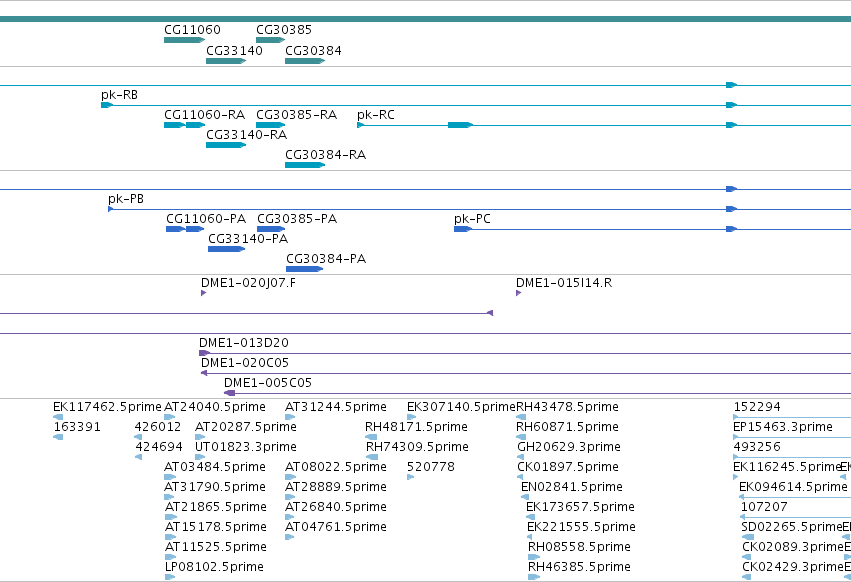Select CK01897.5prime EST label
The image size is (851, 582).
pyautogui.click(x=568, y=467)
